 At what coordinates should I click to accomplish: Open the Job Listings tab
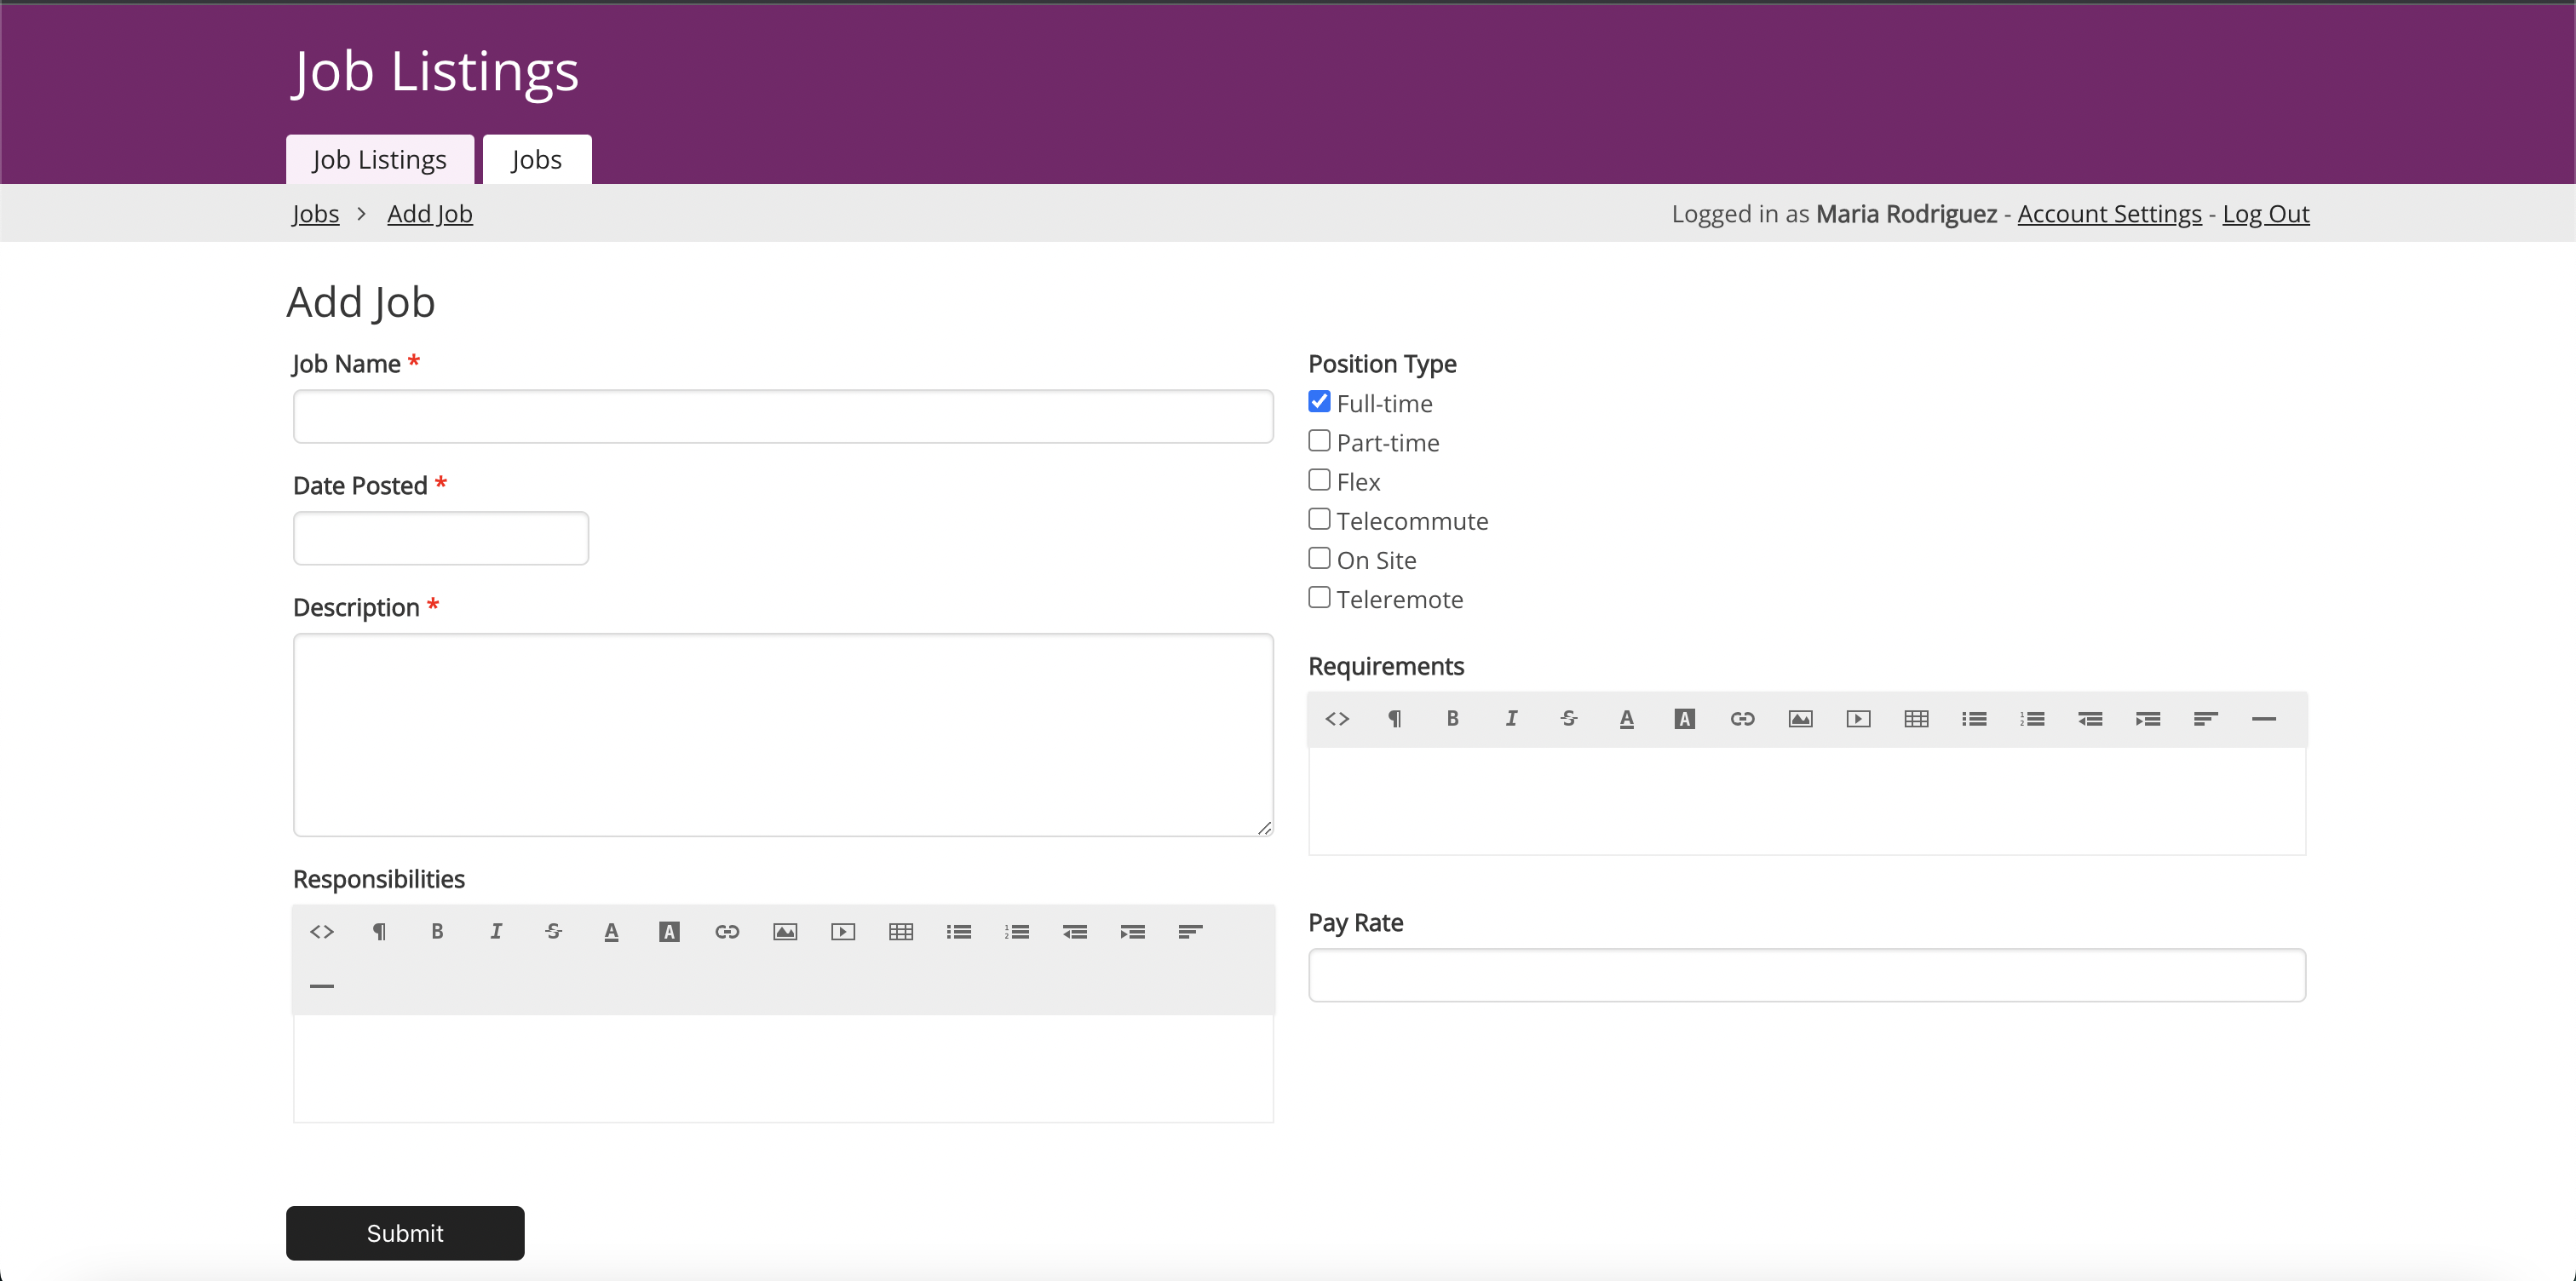tap(379, 160)
